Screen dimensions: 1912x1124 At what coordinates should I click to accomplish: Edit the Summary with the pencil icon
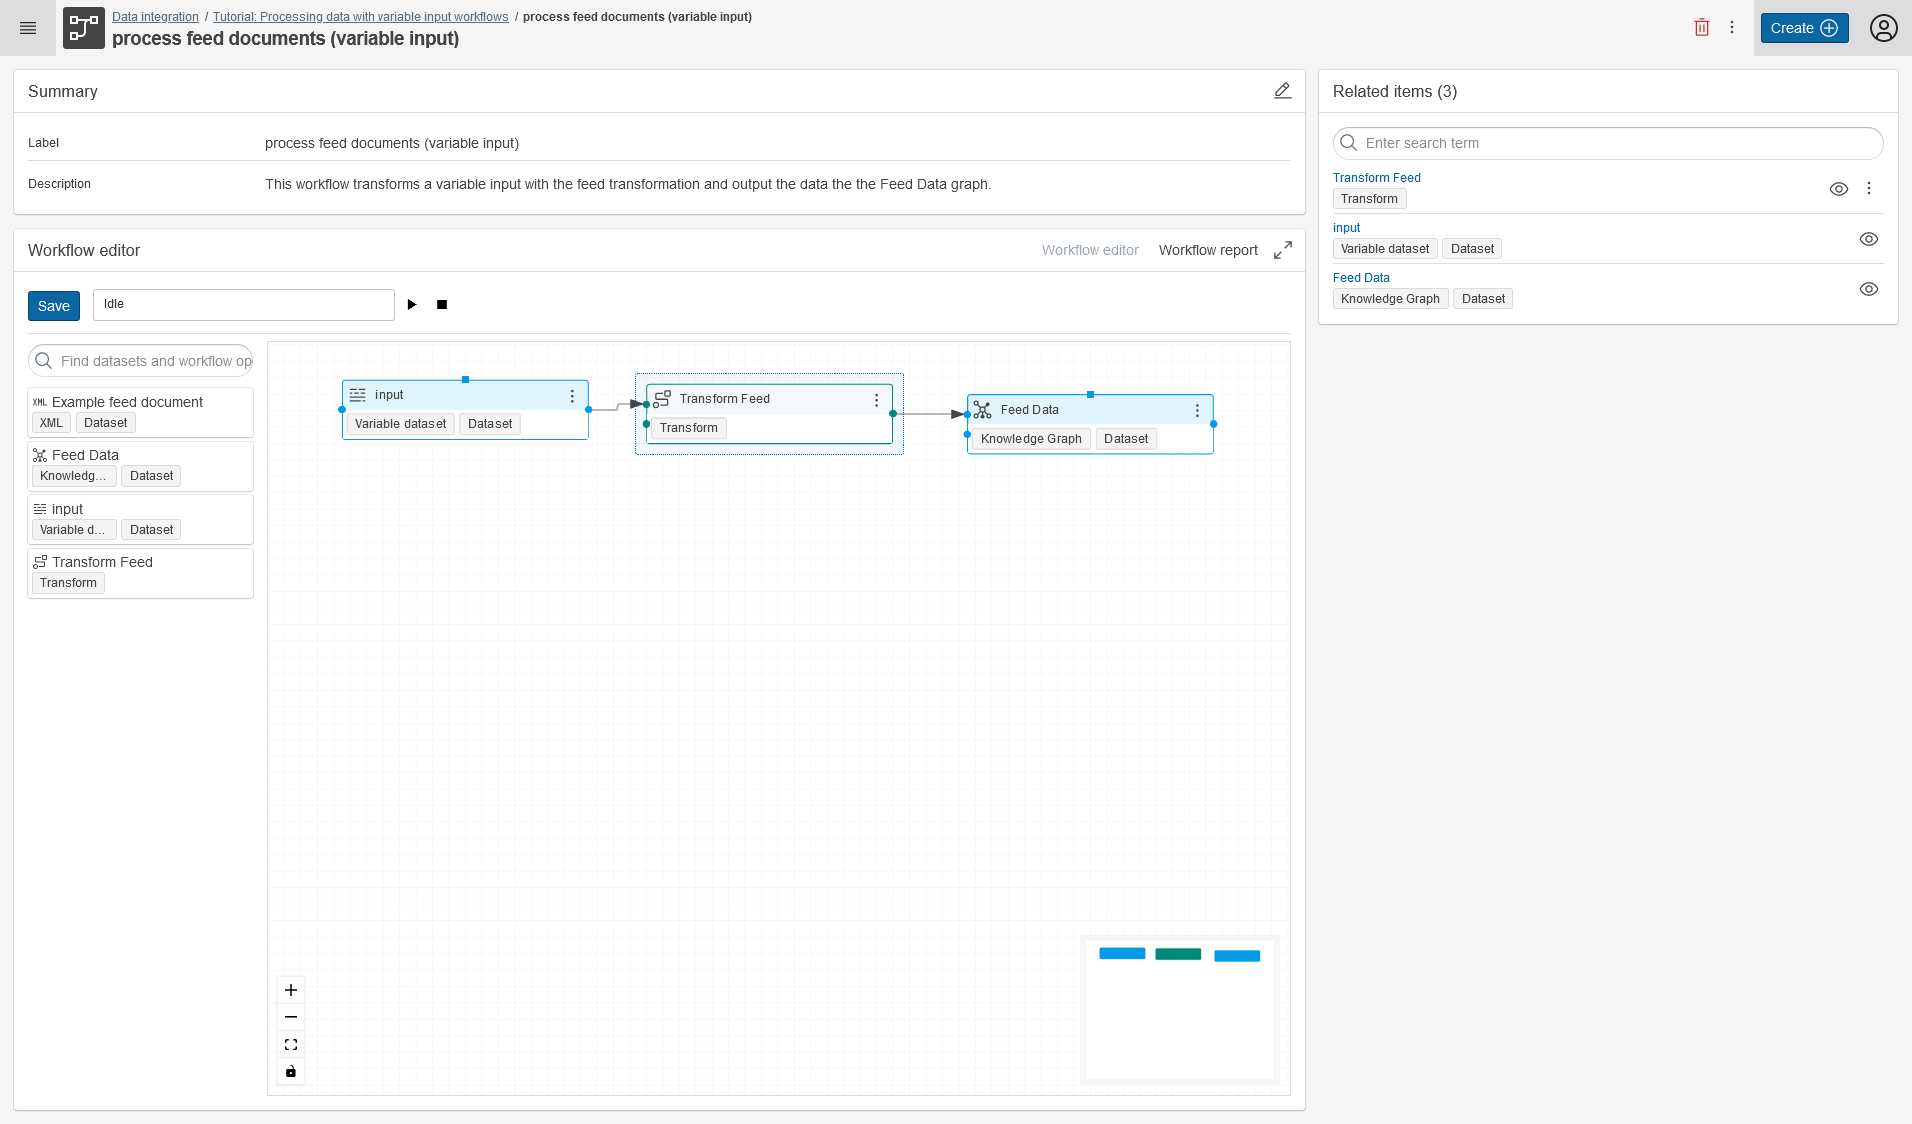[x=1283, y=90]
